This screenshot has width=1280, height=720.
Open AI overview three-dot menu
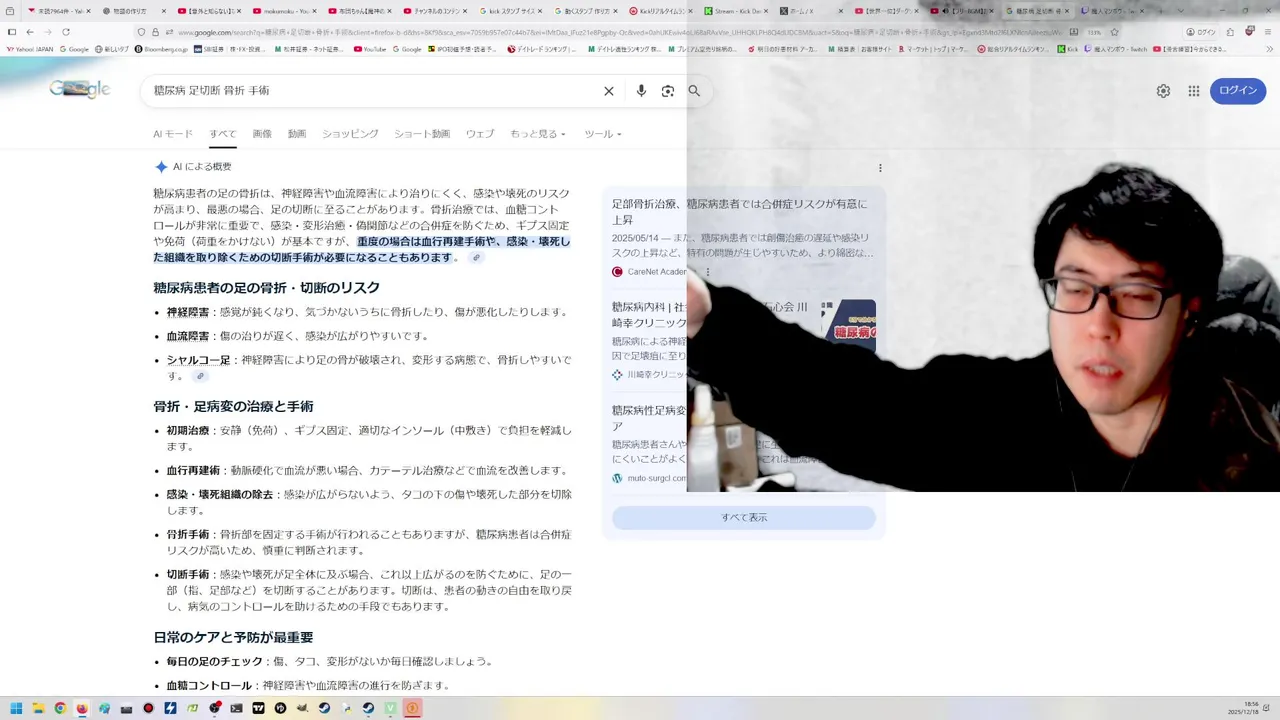coord(880,168)
